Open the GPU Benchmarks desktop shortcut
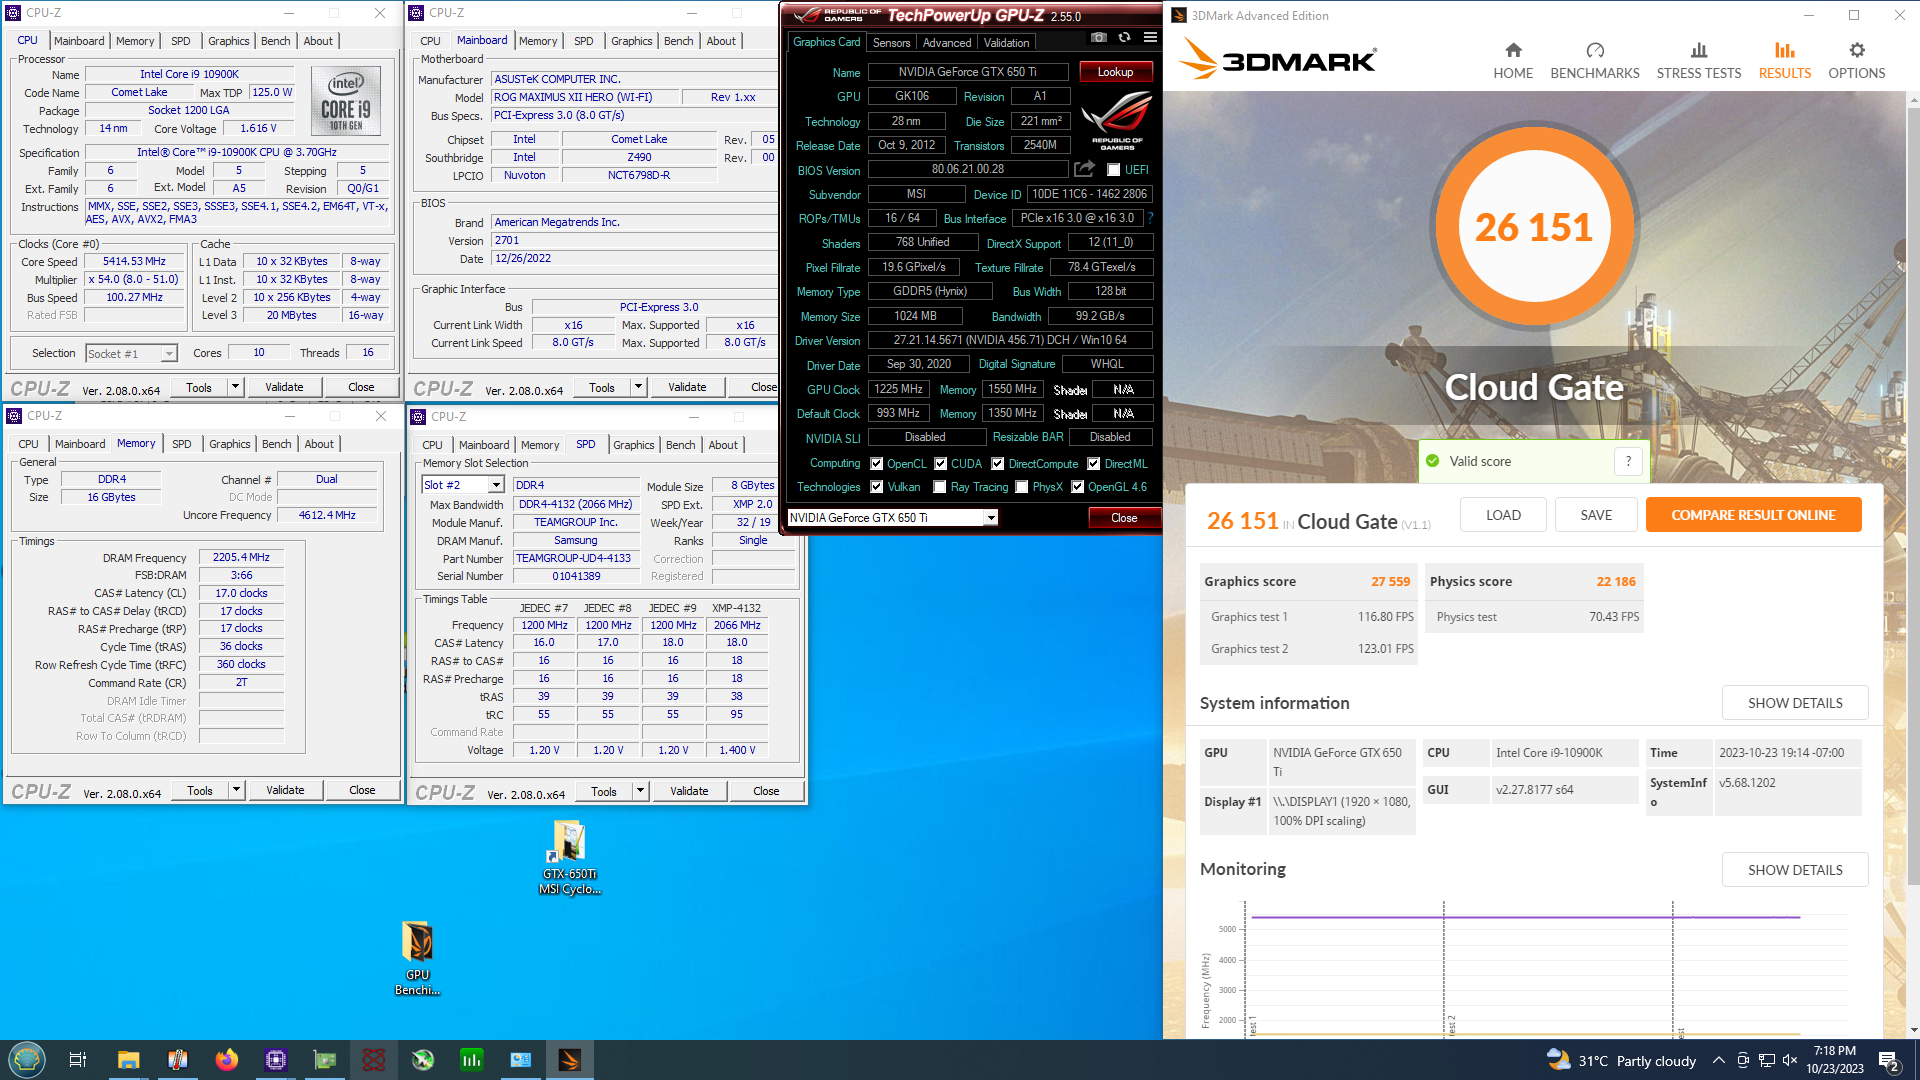1920x1080 pixels. [417, 959]
